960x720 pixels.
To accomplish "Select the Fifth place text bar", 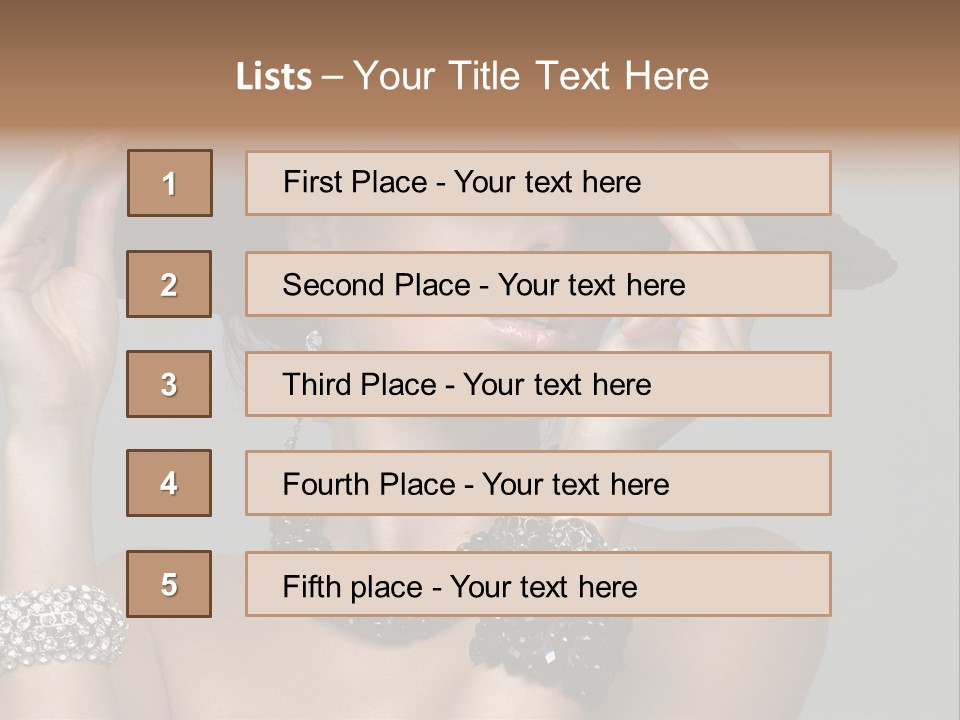I will click(x=538, y=583).
